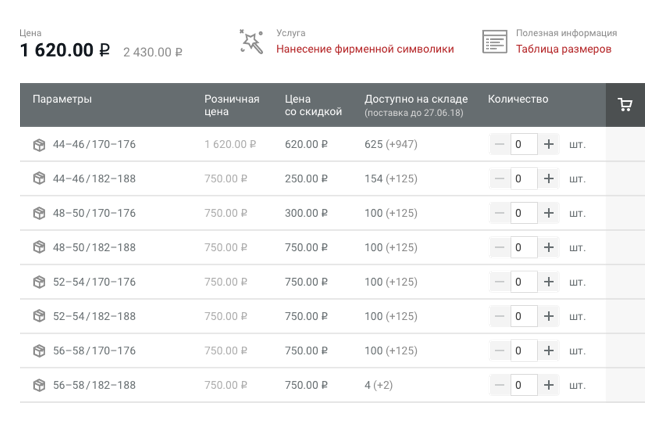This screenshot has width=664, height=432.
Task: Click box icon for 44–46/170–176 row
Action: 39,145
